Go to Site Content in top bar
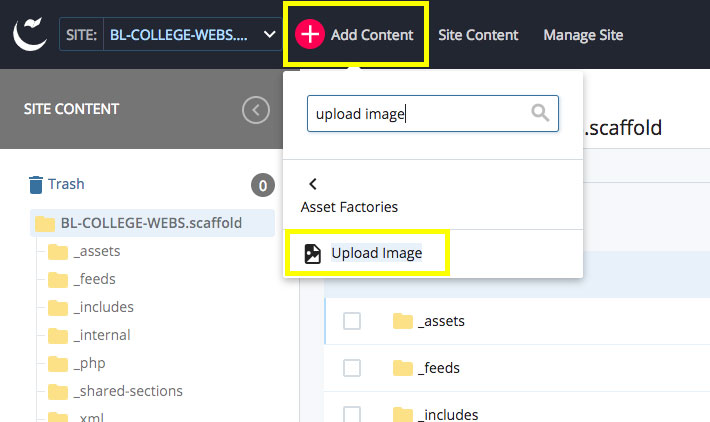710x422 pixels. tap(478, 35)
